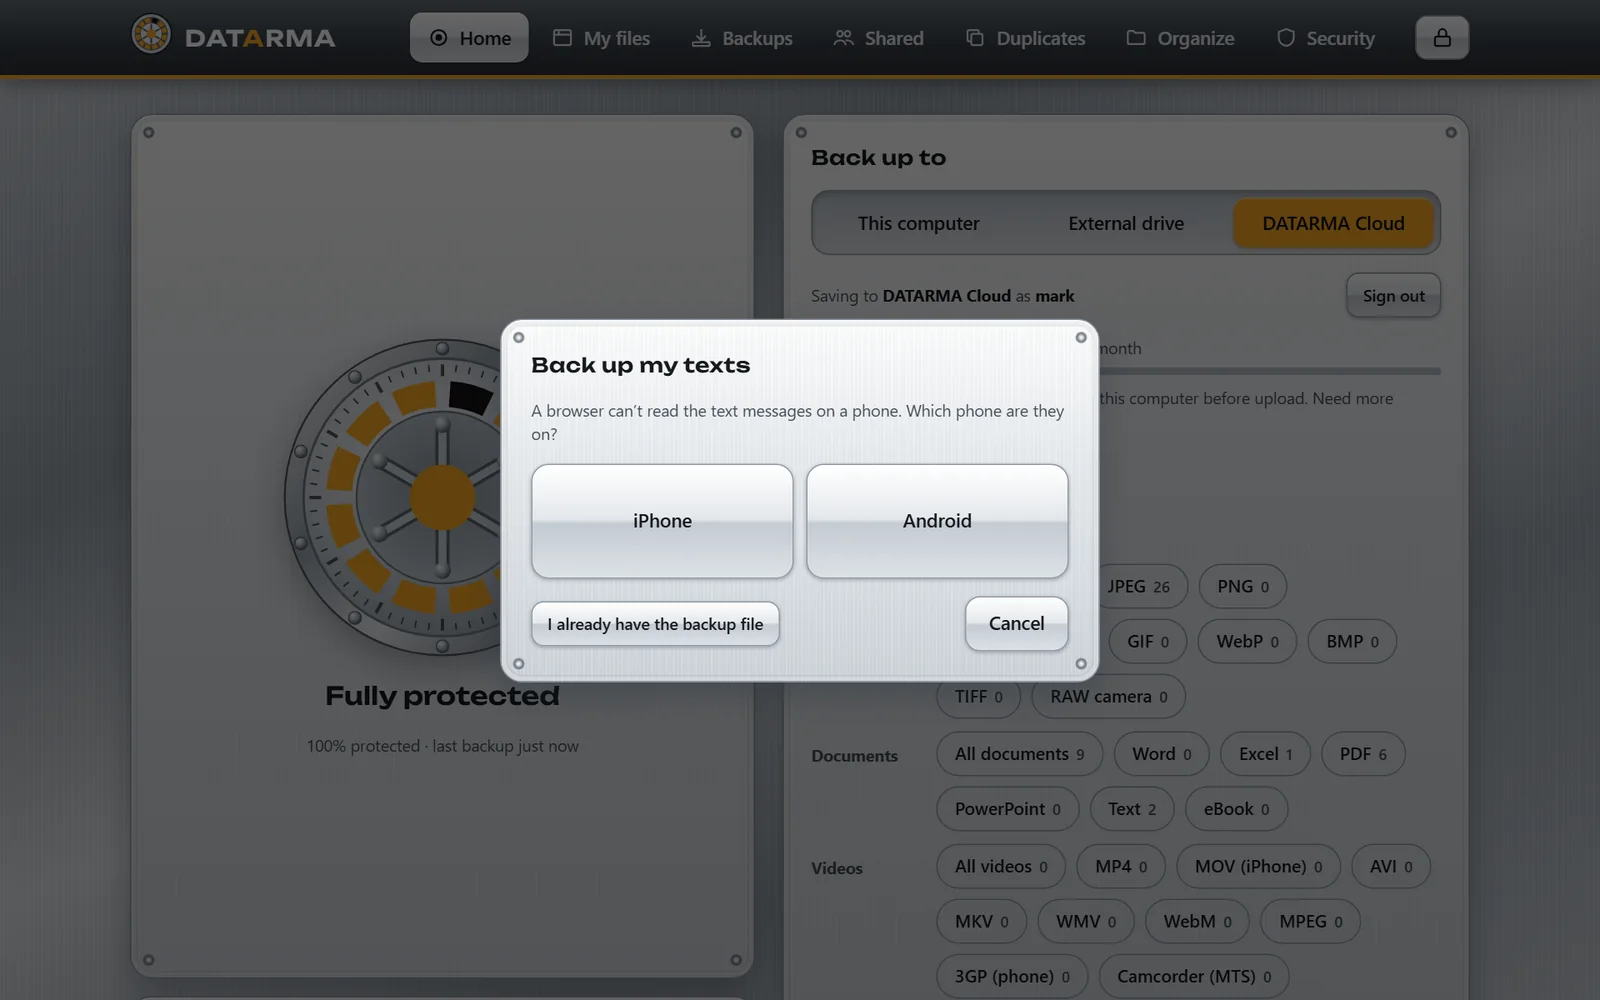The height and width of the screenshot is (1000, 1600).
Task: Click 'I already have the backup file'
Action: (x=655, y=624)
